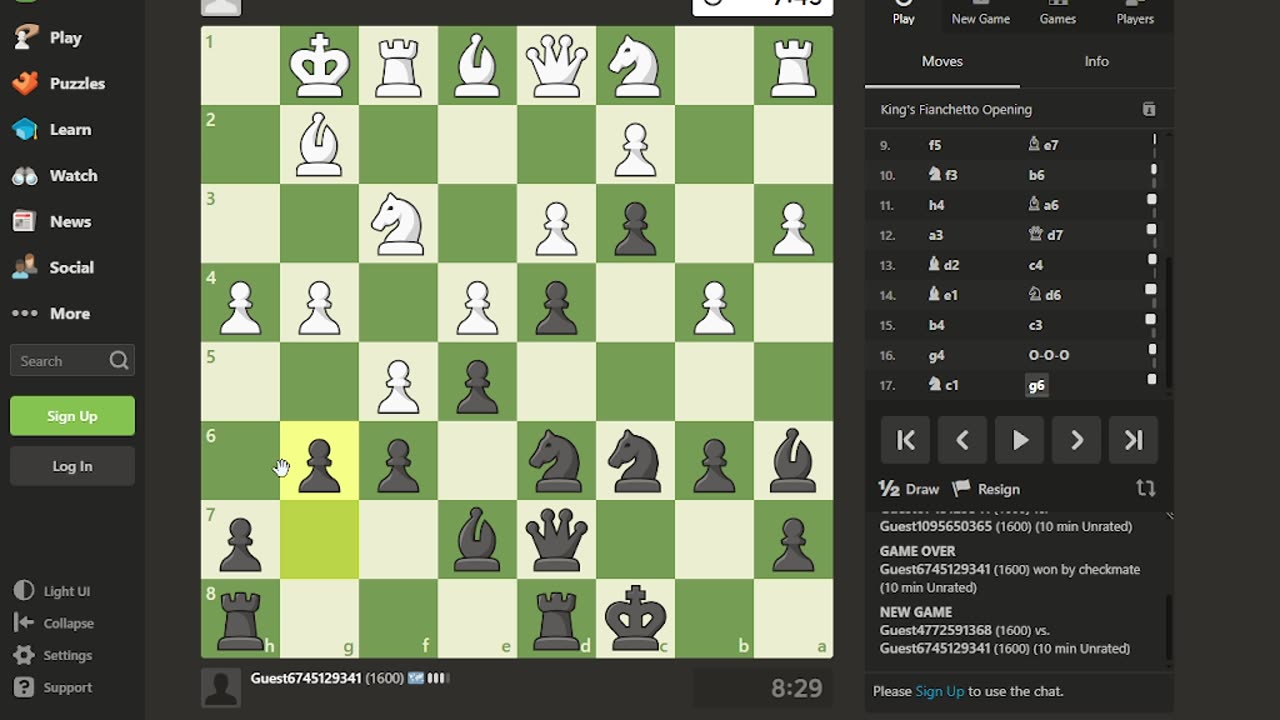Select the Players tab
Image resolution: width=1280 pixels, height=720 pixels.
click(x=1135, y=12)
